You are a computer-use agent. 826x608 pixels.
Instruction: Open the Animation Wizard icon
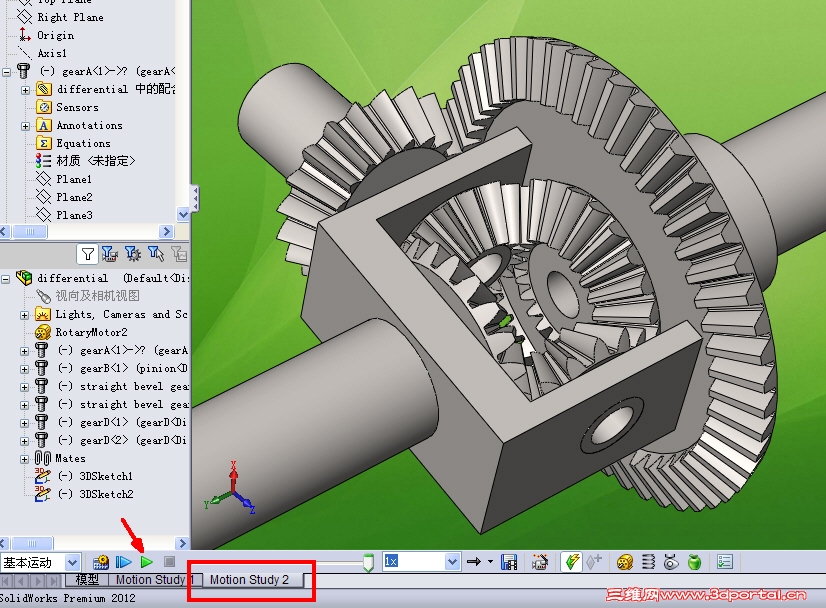(540, 562)
